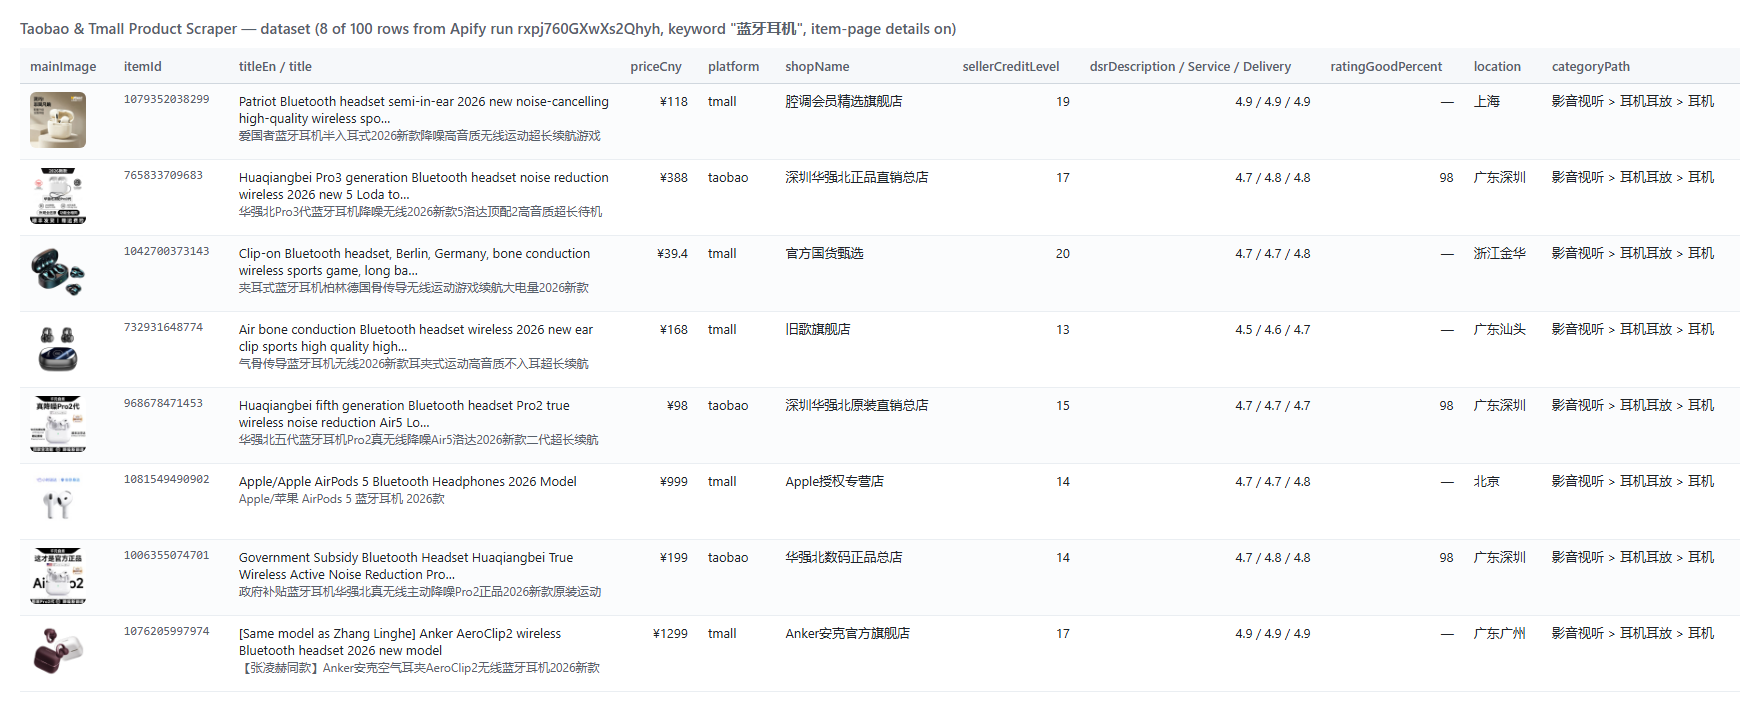The image size is (1760, 710).
Task: Click the Apple/Apple AirPods 5 English title
Action: pyautogui.click(x=408, y=482)
